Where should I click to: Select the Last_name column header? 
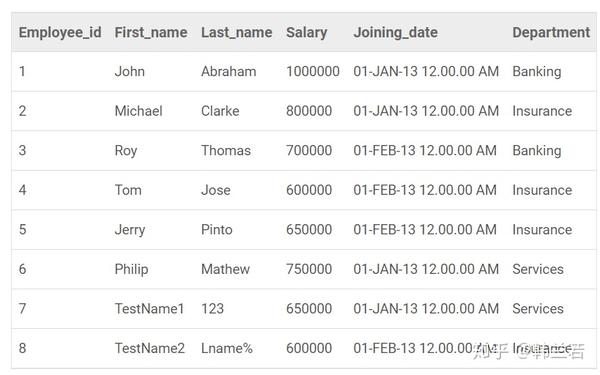pyautogui.click(x=236, y=33)
